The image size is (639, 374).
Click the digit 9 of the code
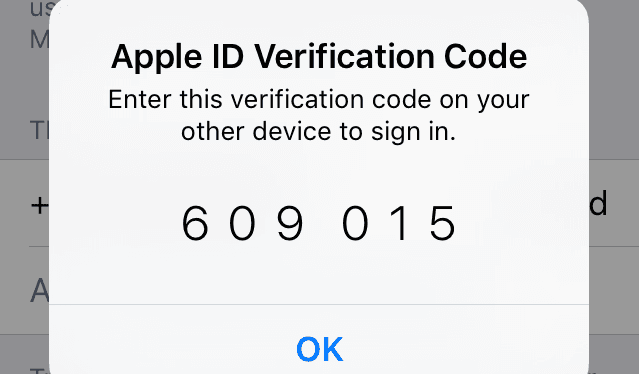coord(290,223)
